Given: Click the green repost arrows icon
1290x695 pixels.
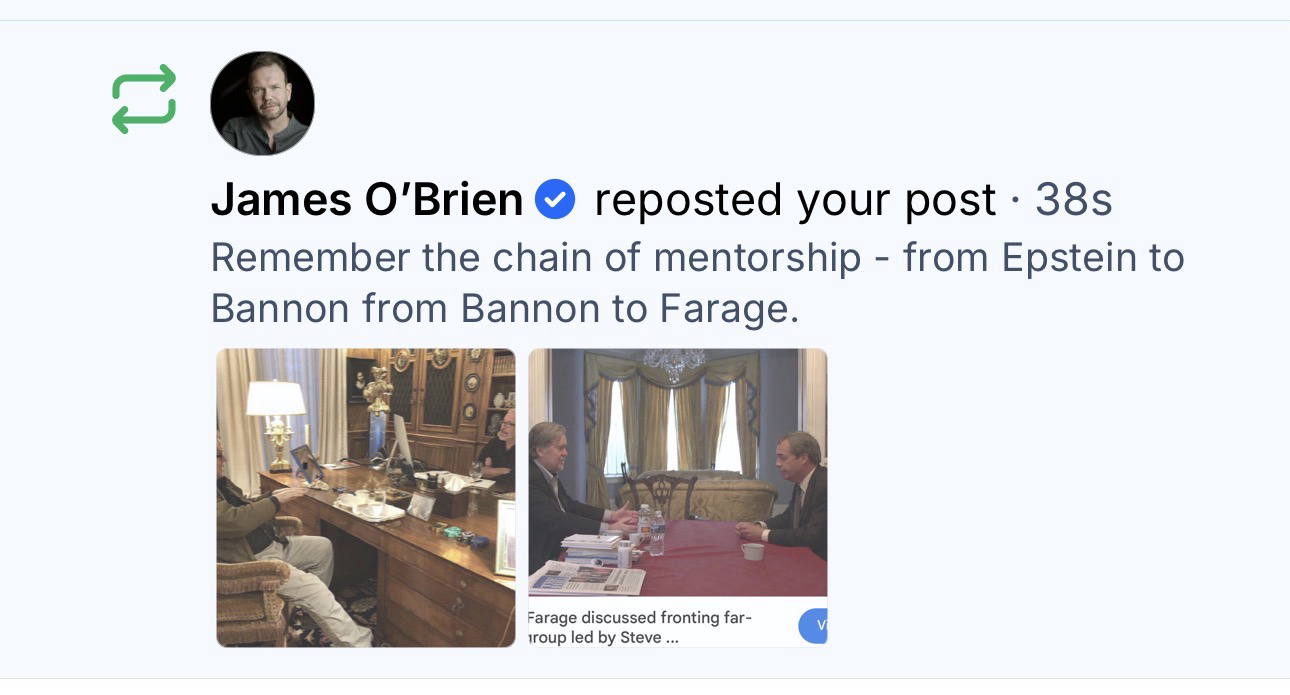Looking at the screenshot, I should point(144,99).
